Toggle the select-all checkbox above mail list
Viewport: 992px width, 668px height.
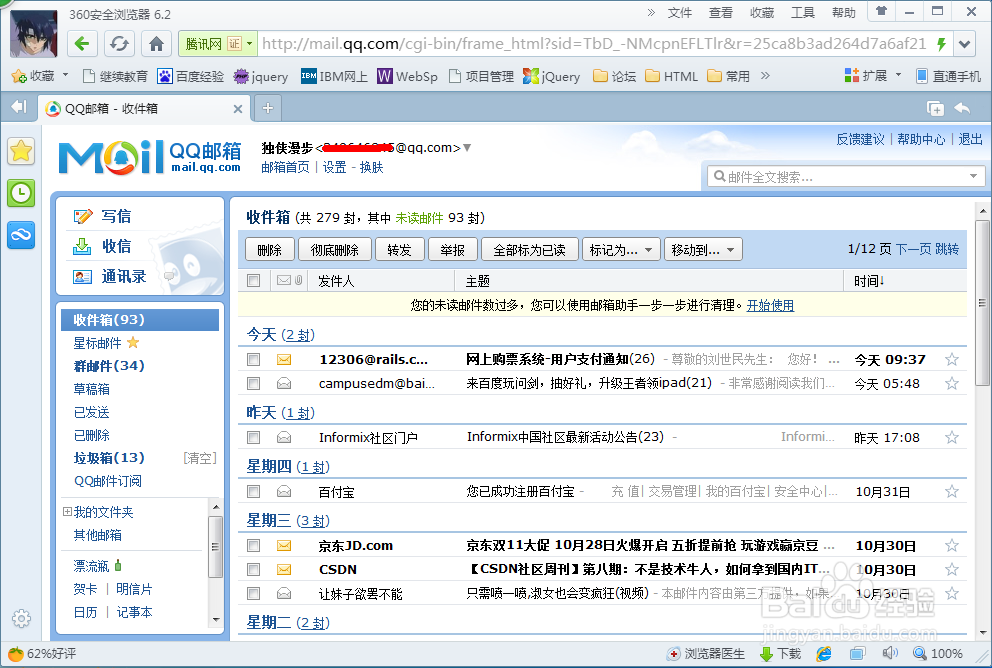click(253, 280)
